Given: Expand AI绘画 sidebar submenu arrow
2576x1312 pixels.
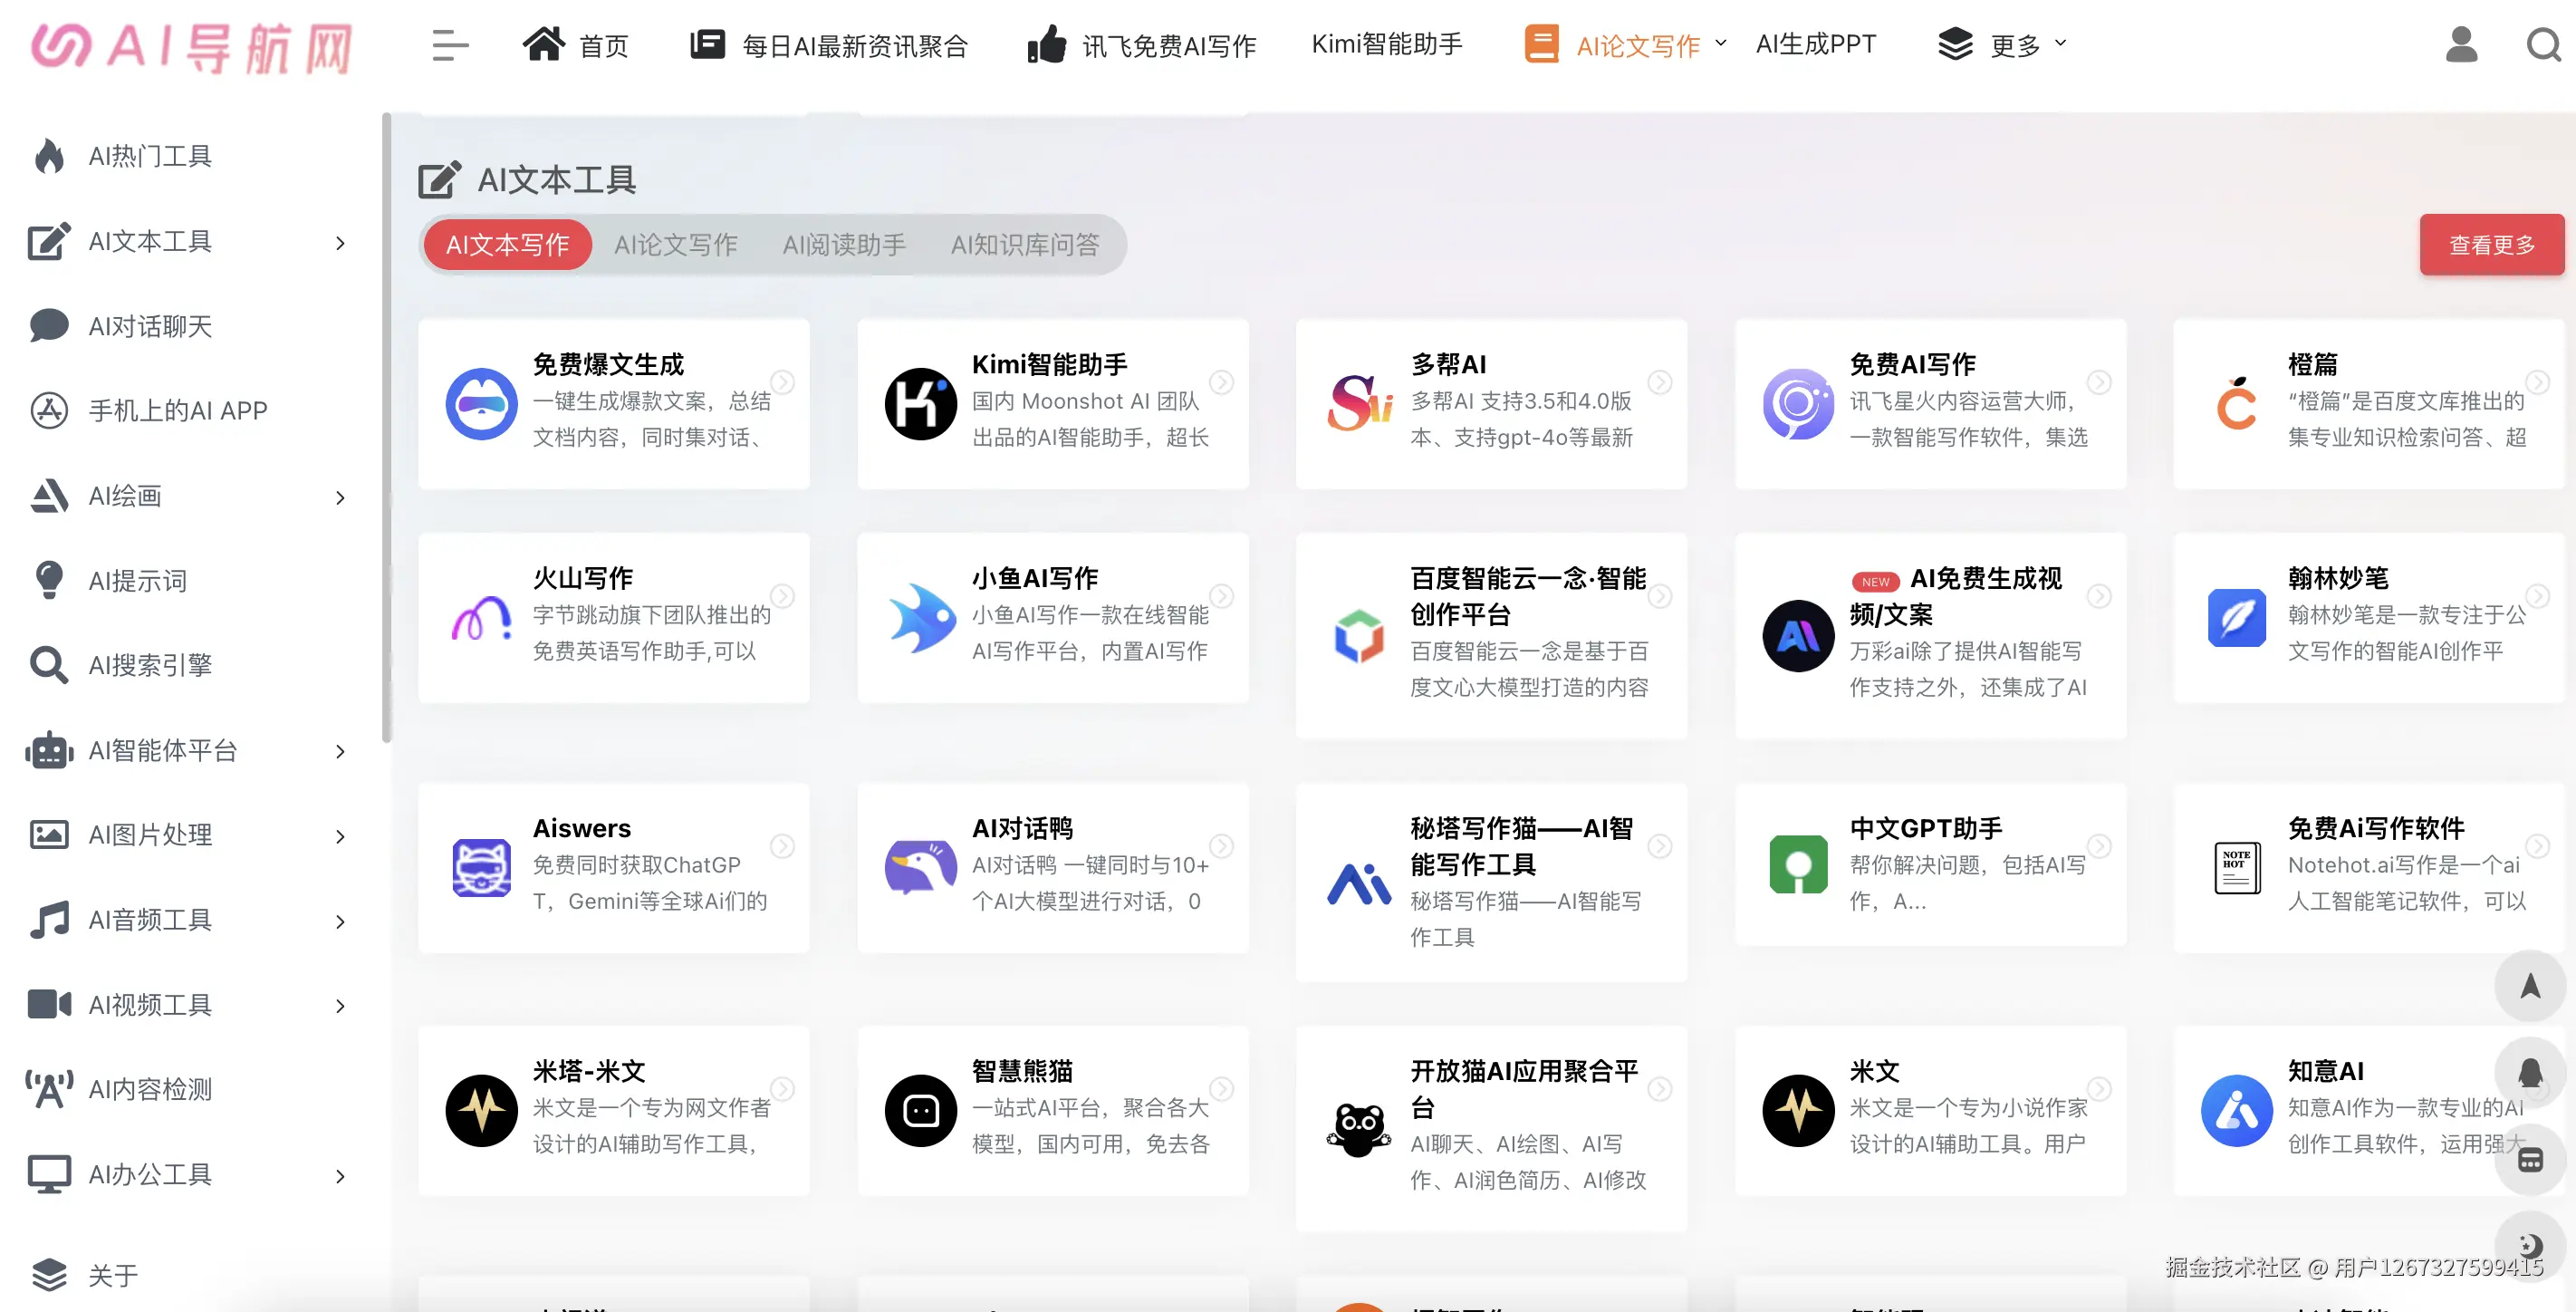Looking at the screenshot, I should 340,497.
